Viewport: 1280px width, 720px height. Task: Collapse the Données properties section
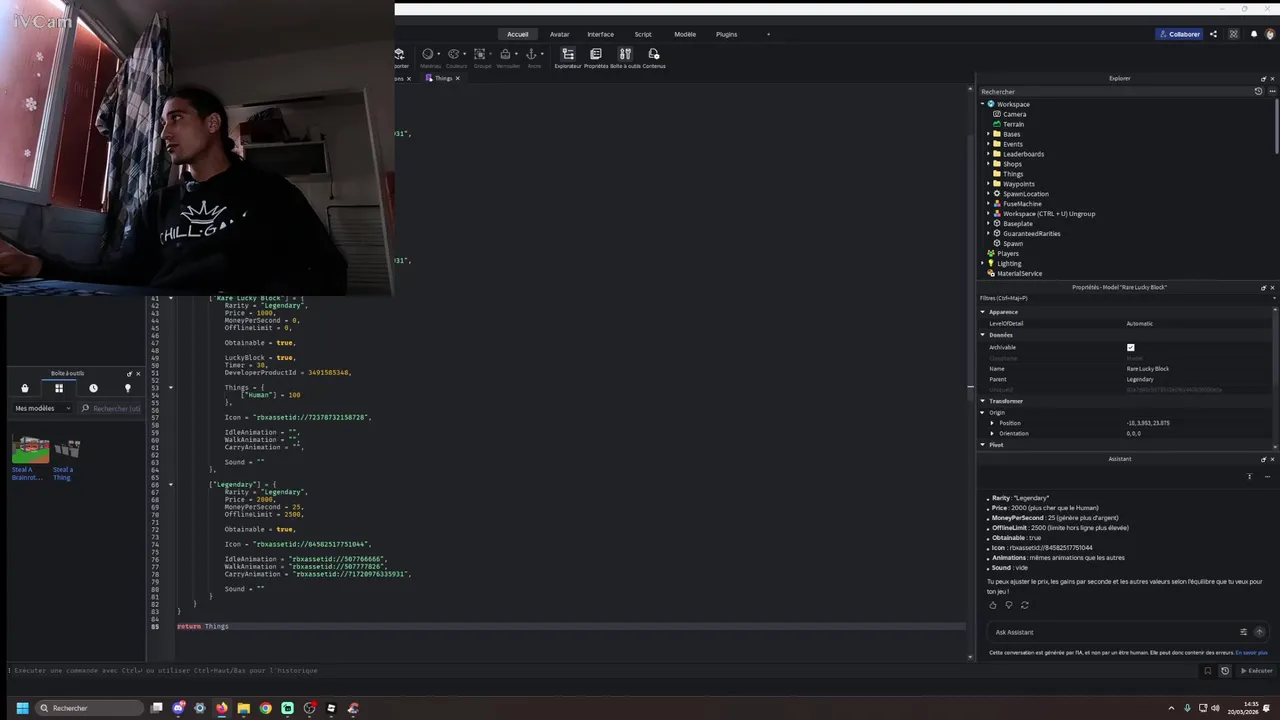click(982, 335)
